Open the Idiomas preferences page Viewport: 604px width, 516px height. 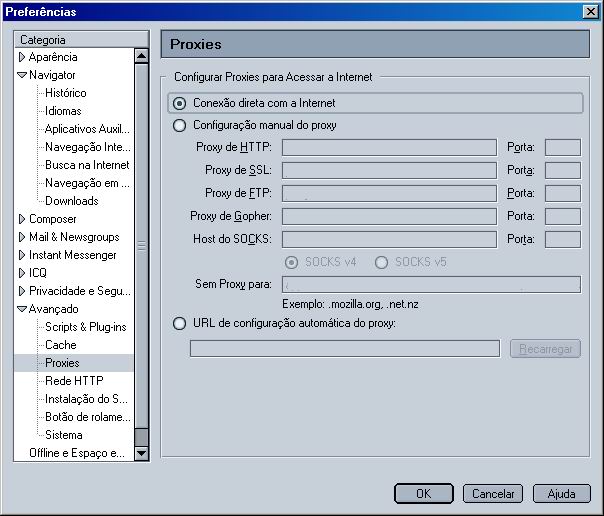tap(63, 111)
